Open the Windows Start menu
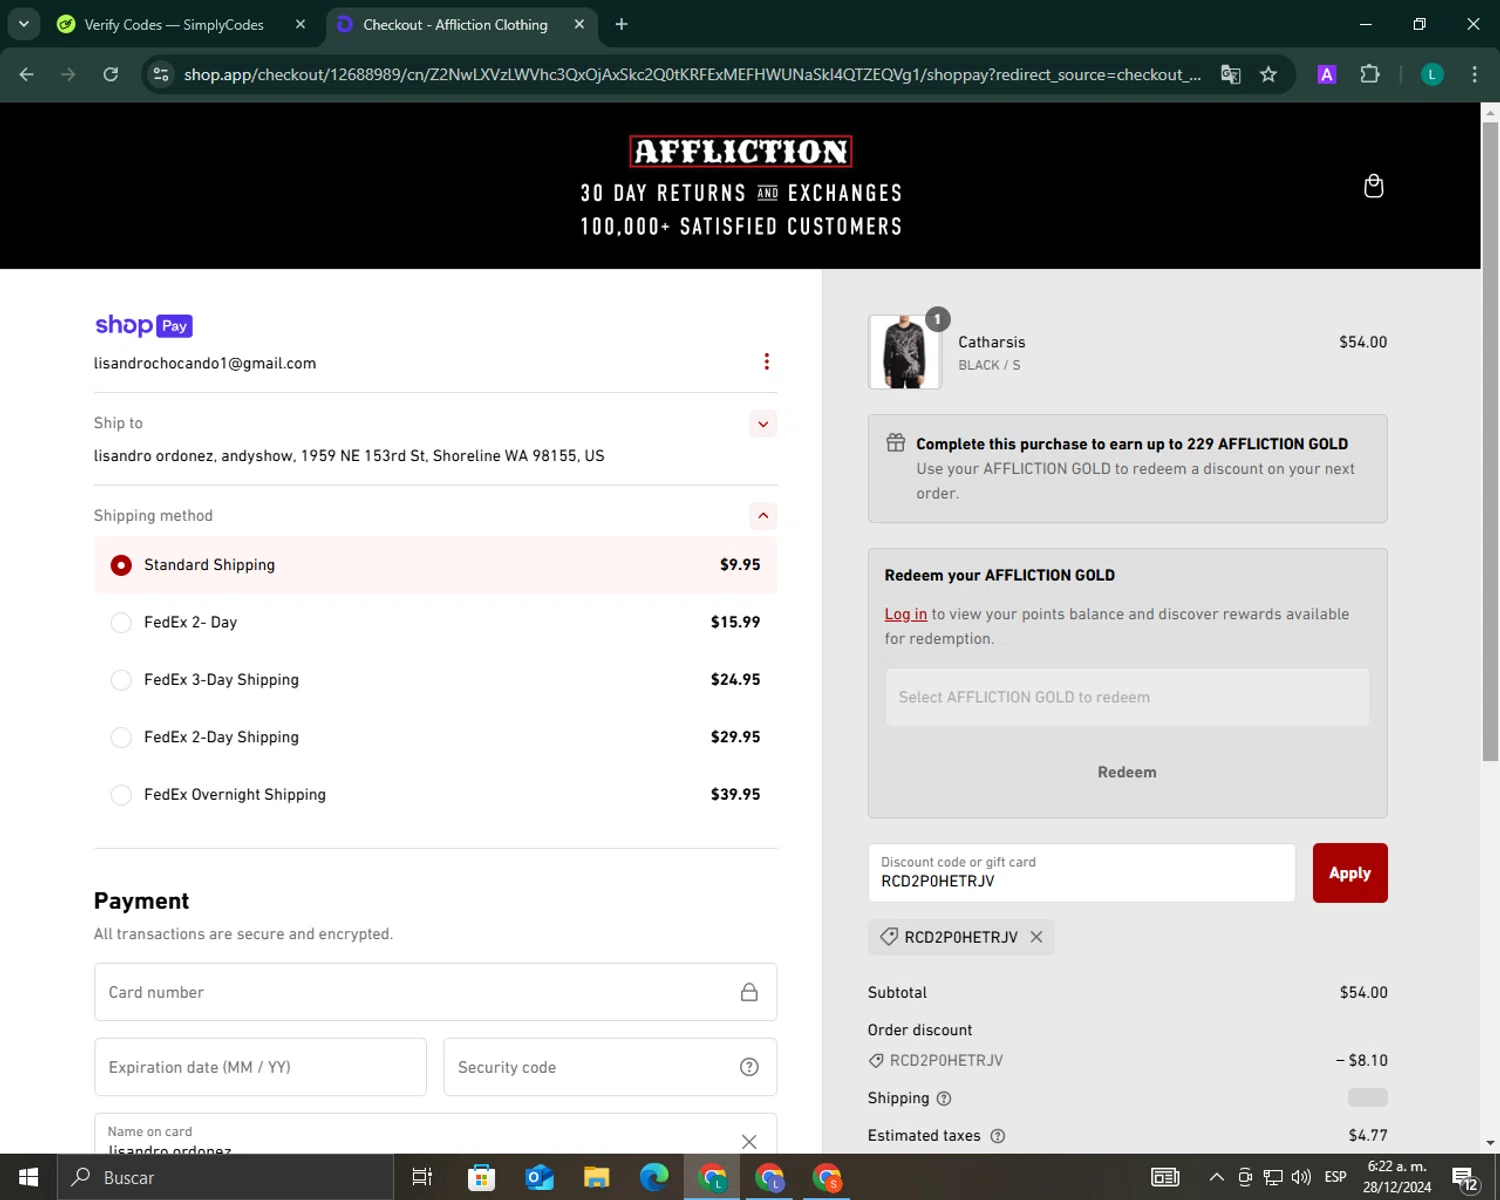 [x=28, y=1177]
